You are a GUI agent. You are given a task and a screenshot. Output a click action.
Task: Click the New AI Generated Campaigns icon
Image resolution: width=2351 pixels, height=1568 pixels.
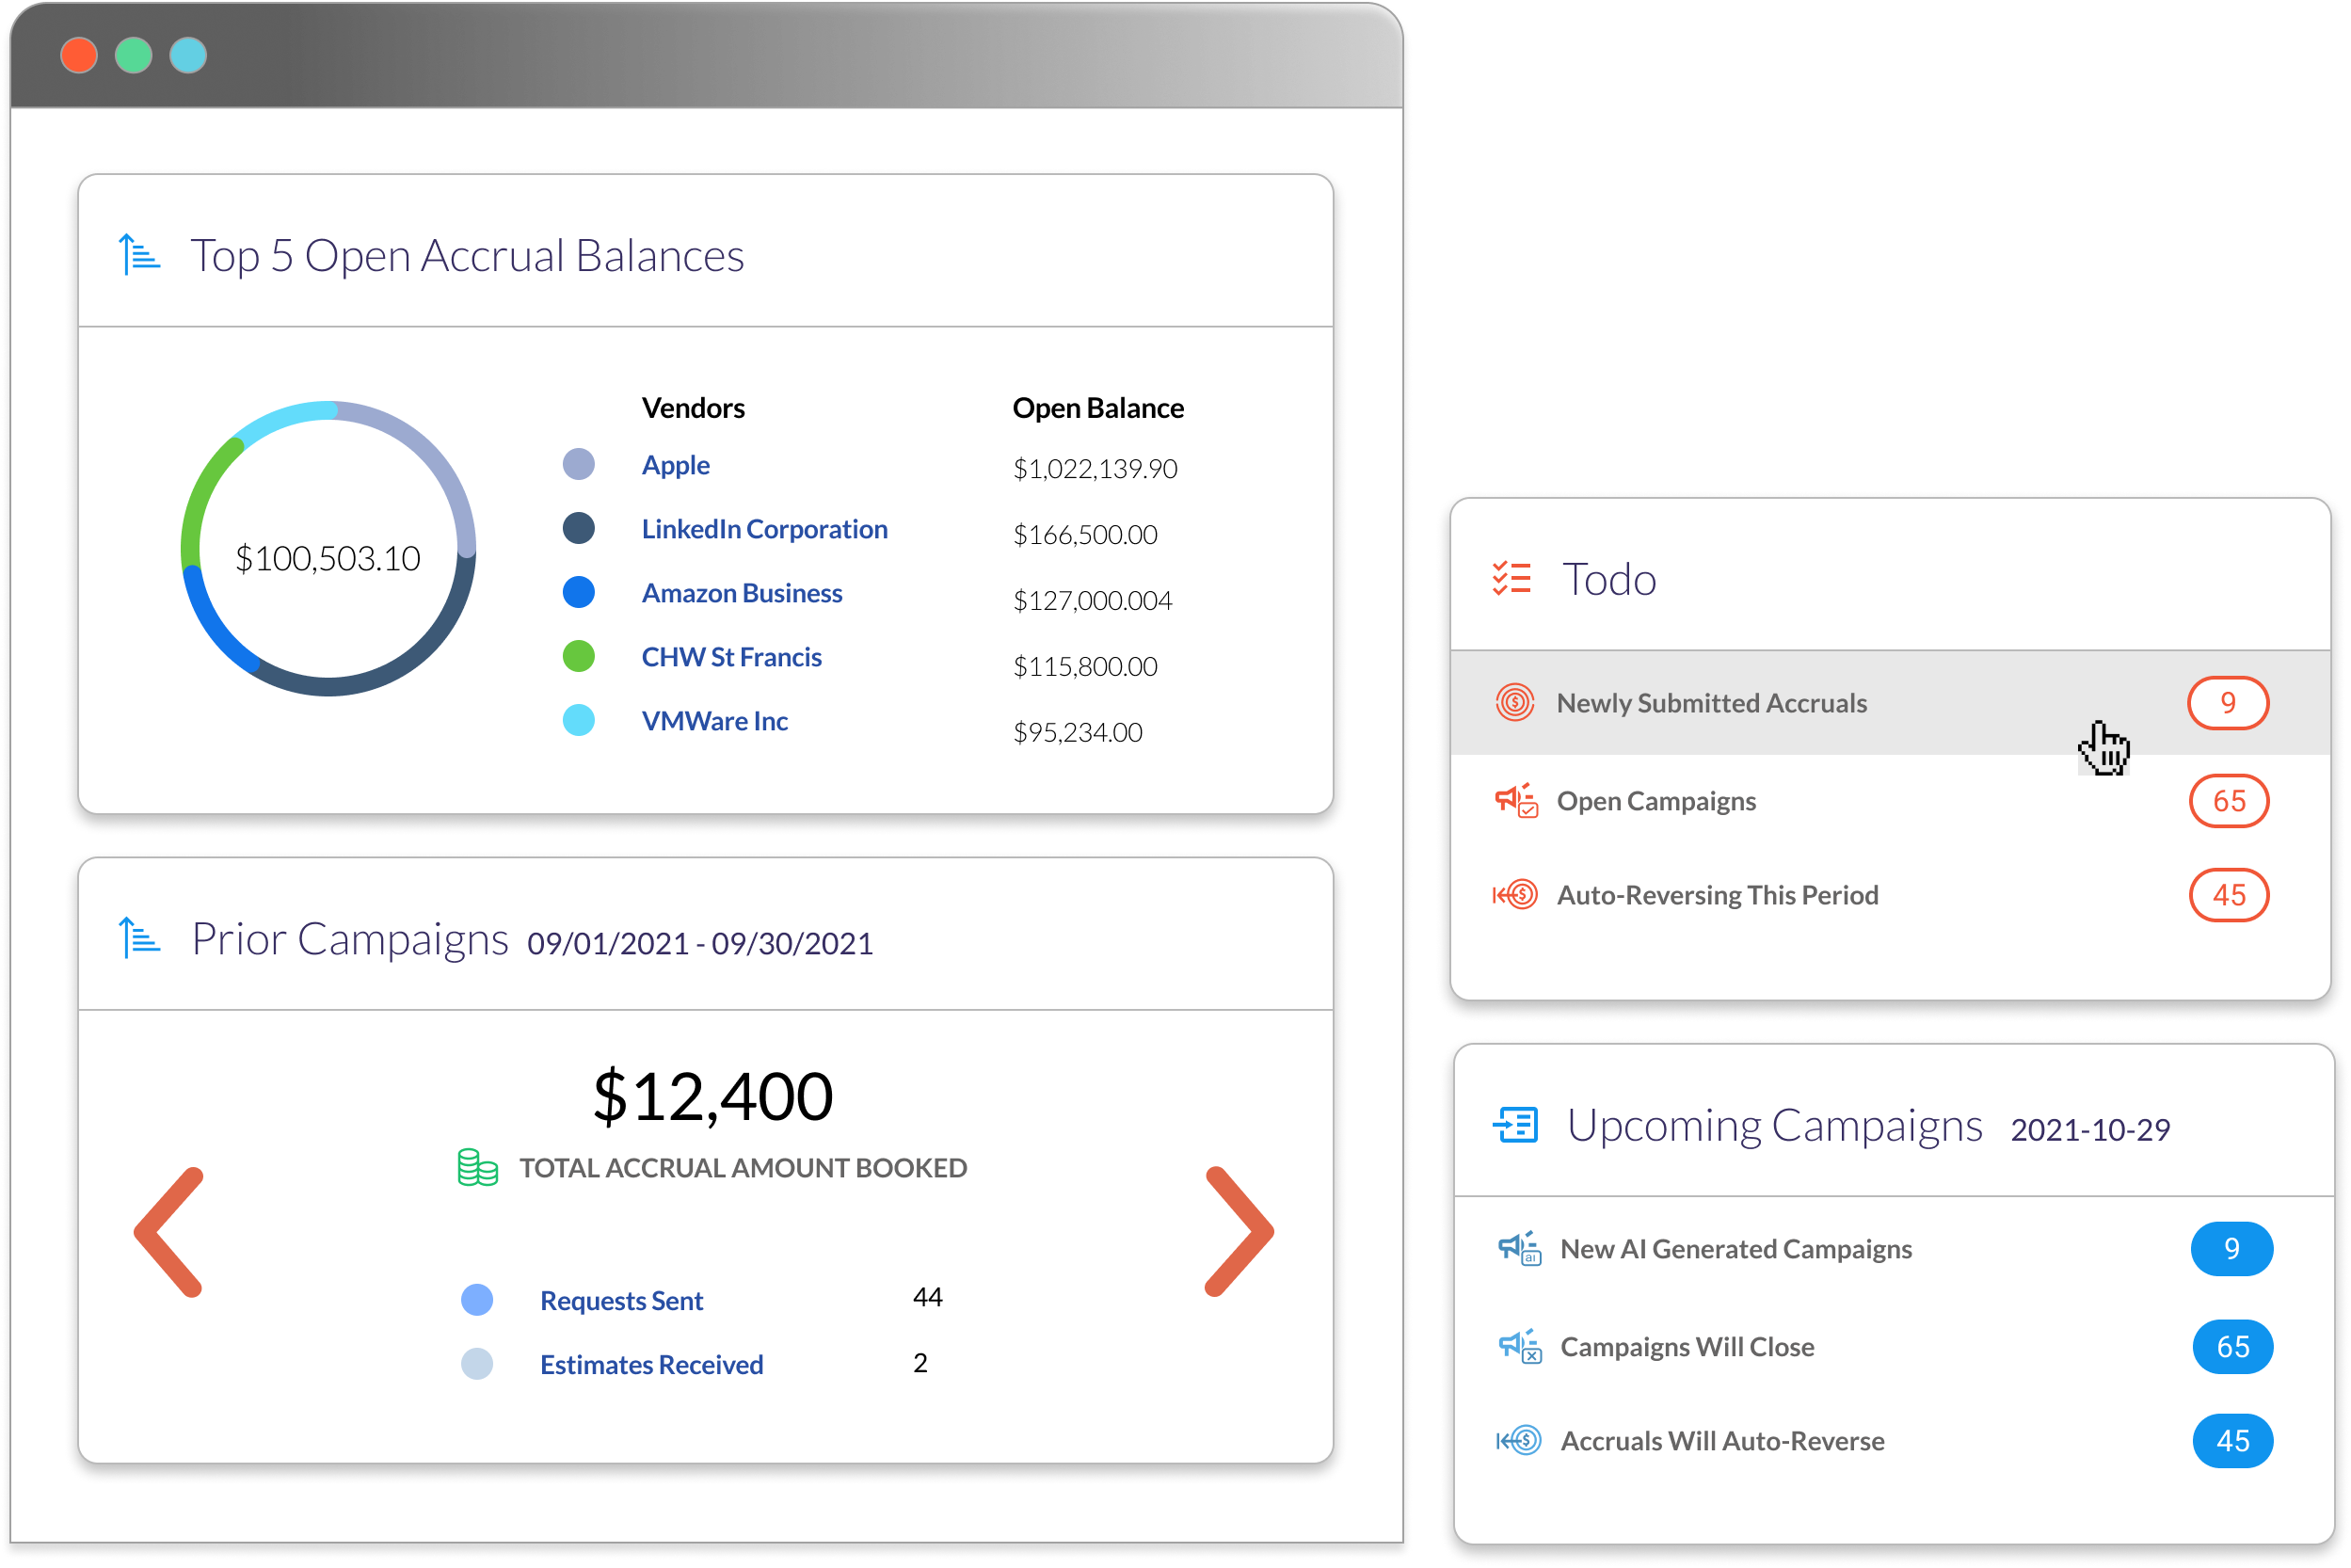click(1519, 1249)
